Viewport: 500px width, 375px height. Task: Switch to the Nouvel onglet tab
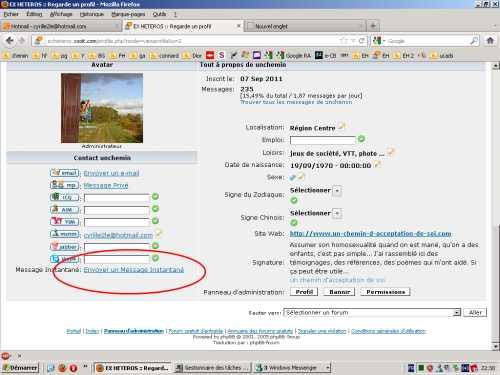click(x=305, y=26)
